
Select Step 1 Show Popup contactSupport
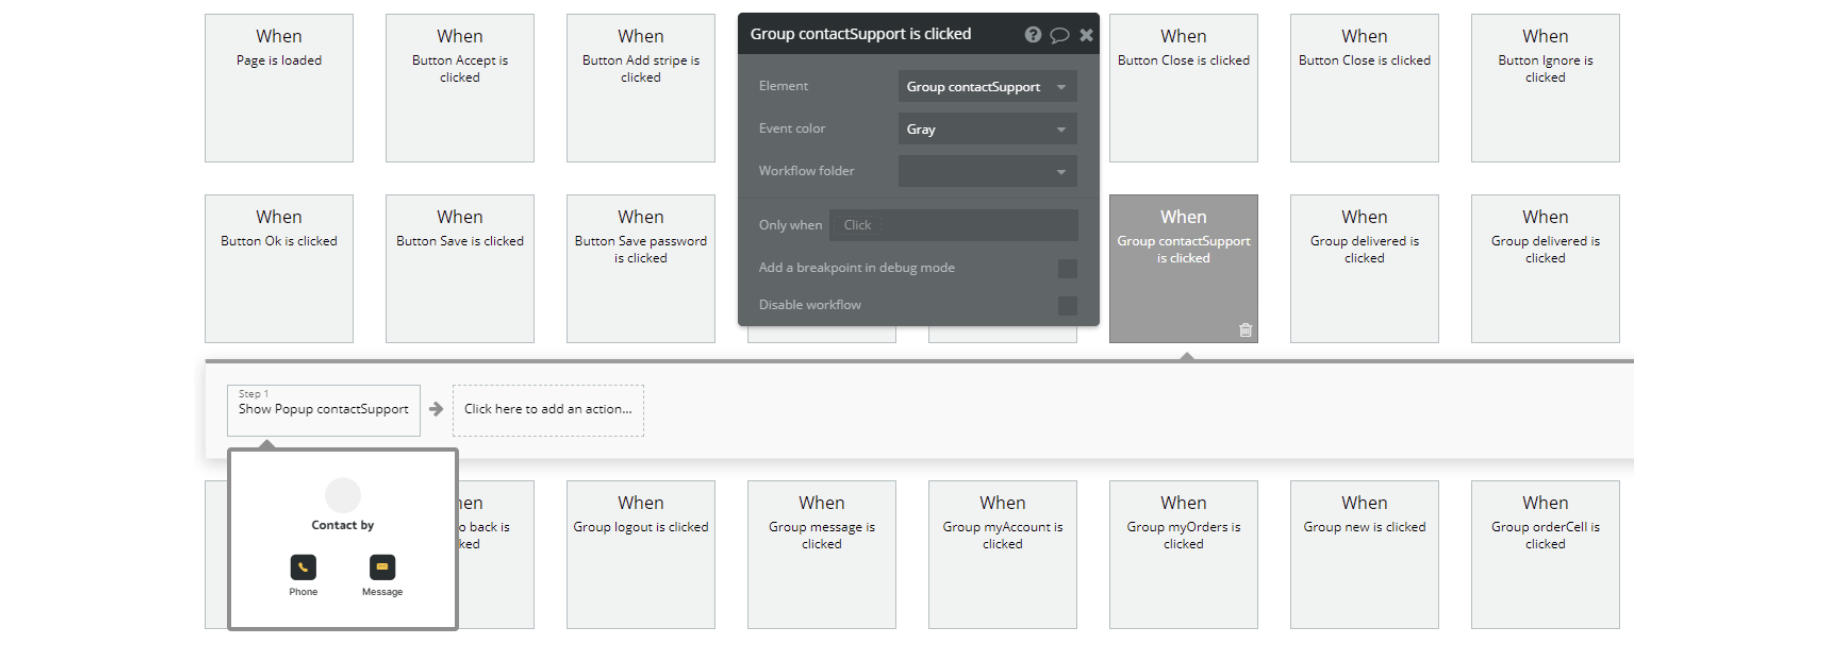pos(323,410)
